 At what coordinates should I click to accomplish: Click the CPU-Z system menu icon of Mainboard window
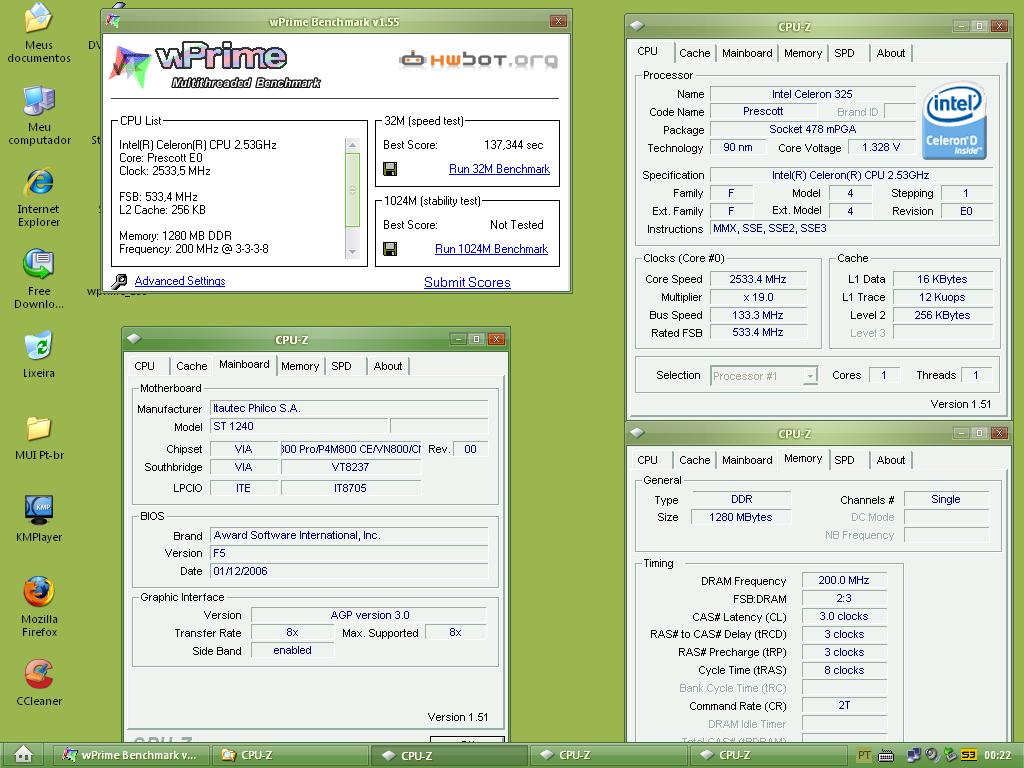[135, 338]
